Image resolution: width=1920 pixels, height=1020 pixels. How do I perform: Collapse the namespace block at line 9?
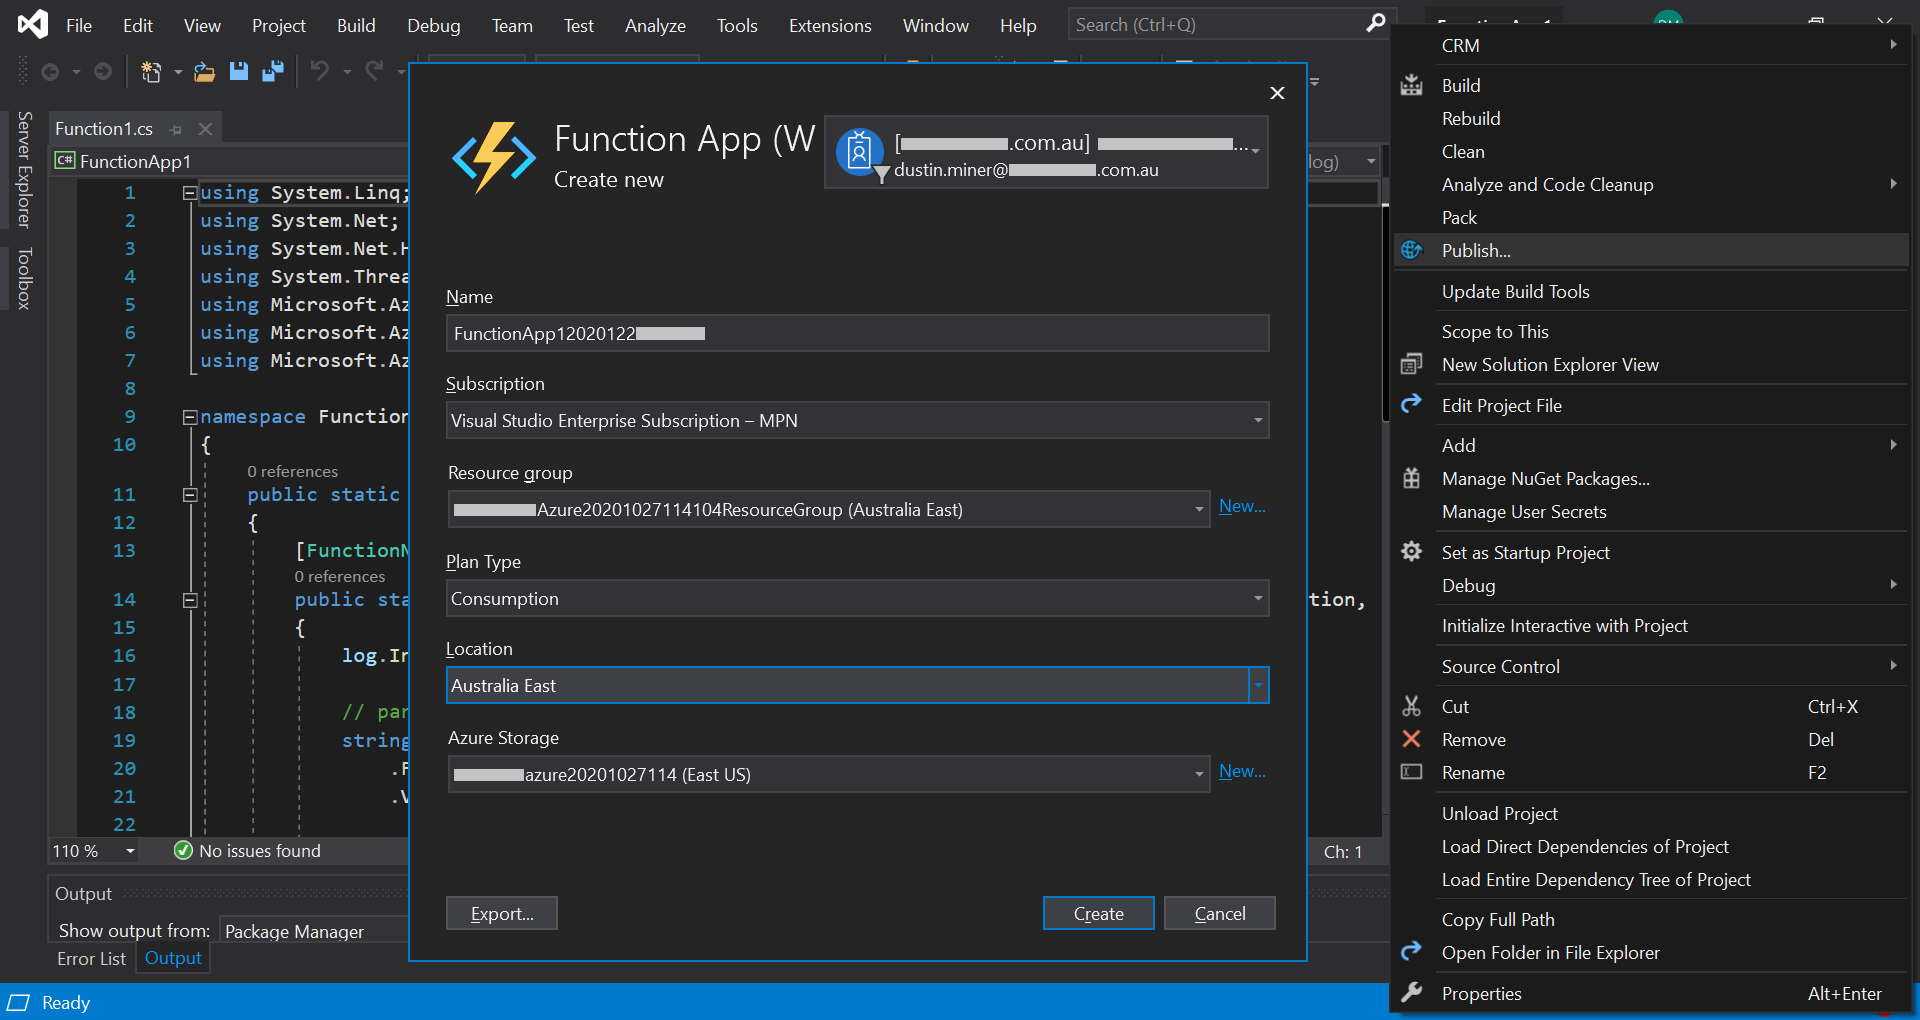(x=190, y=417)
